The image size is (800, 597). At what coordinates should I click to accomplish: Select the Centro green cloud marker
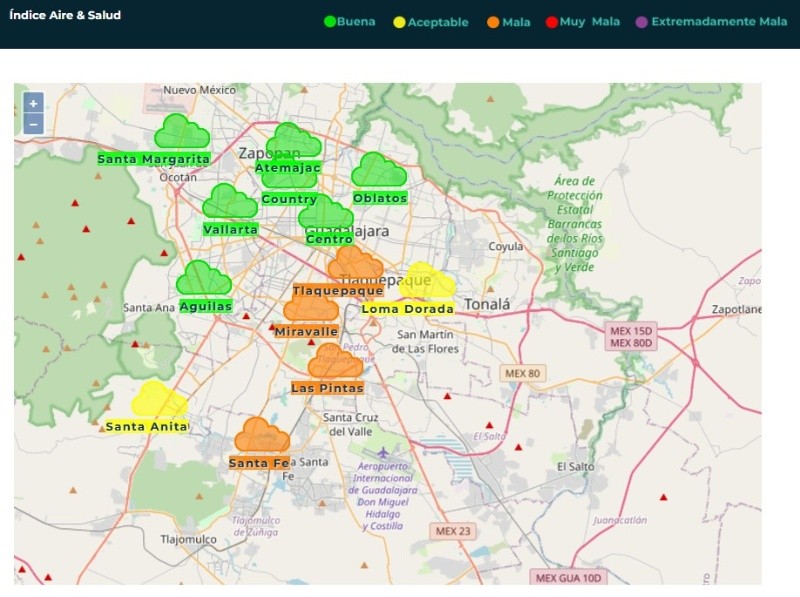[x=326, y=214]
